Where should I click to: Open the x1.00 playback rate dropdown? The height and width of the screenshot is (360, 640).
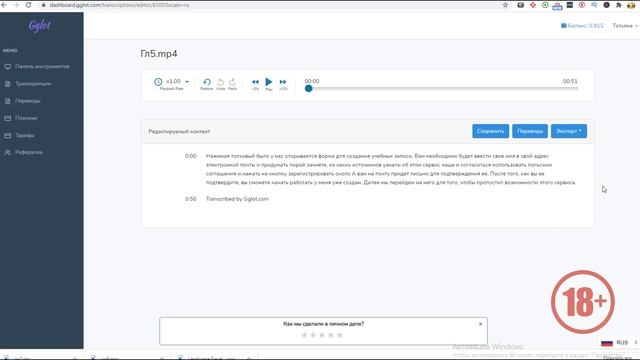point(177,81)
